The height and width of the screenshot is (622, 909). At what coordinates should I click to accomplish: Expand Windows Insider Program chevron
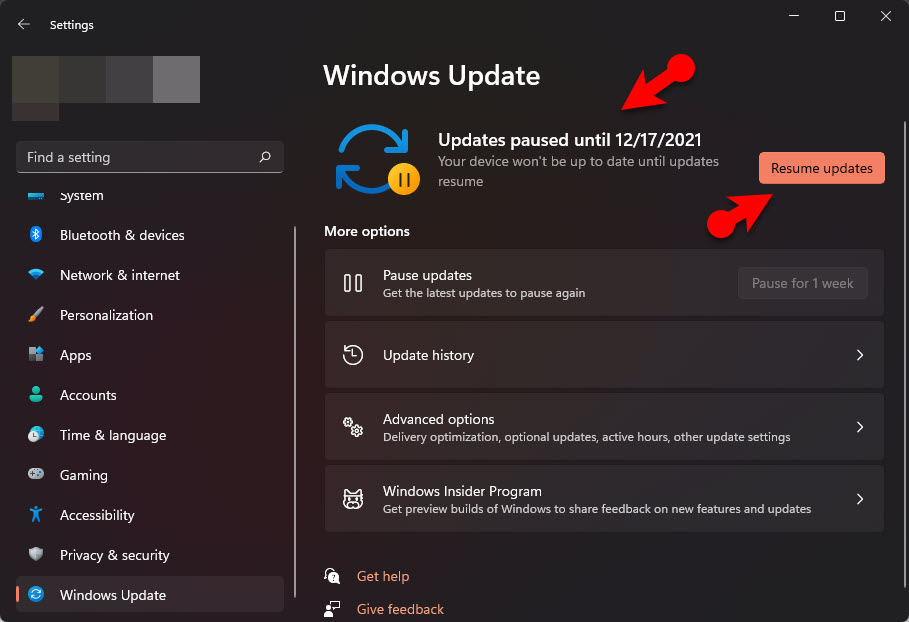[860, 499]
